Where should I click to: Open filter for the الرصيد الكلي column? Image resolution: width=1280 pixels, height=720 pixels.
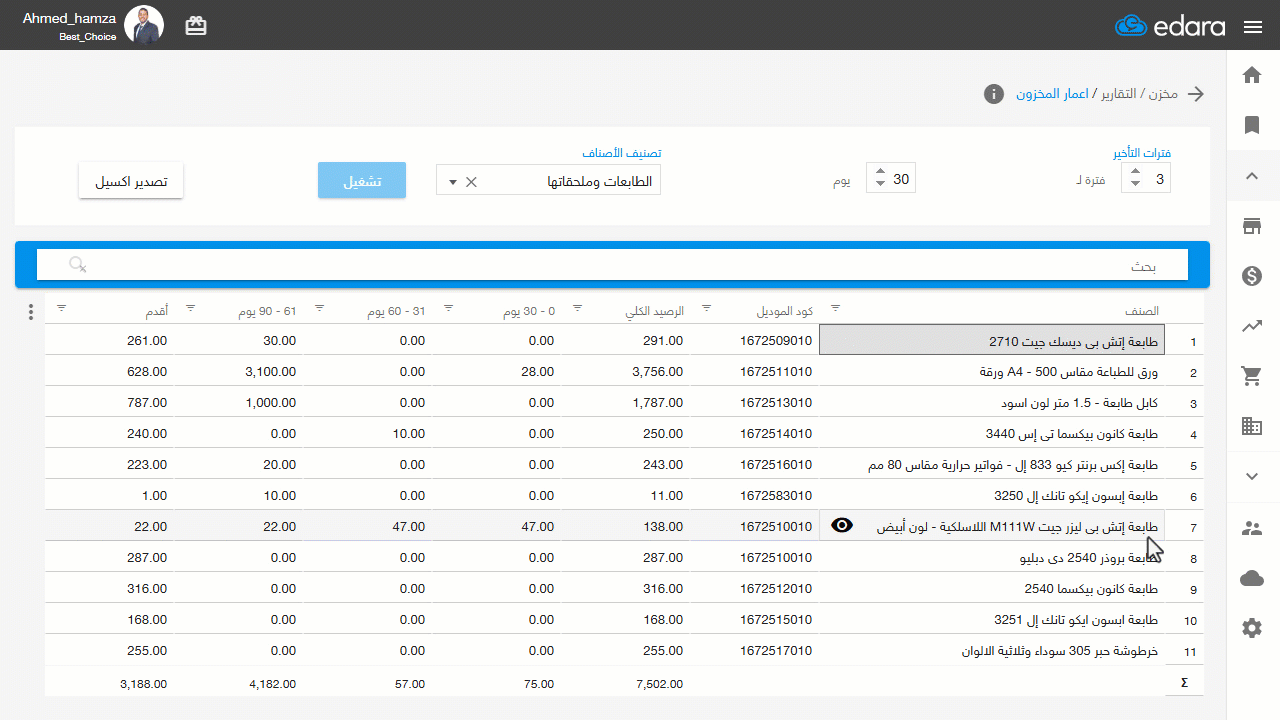pos(578,308)
